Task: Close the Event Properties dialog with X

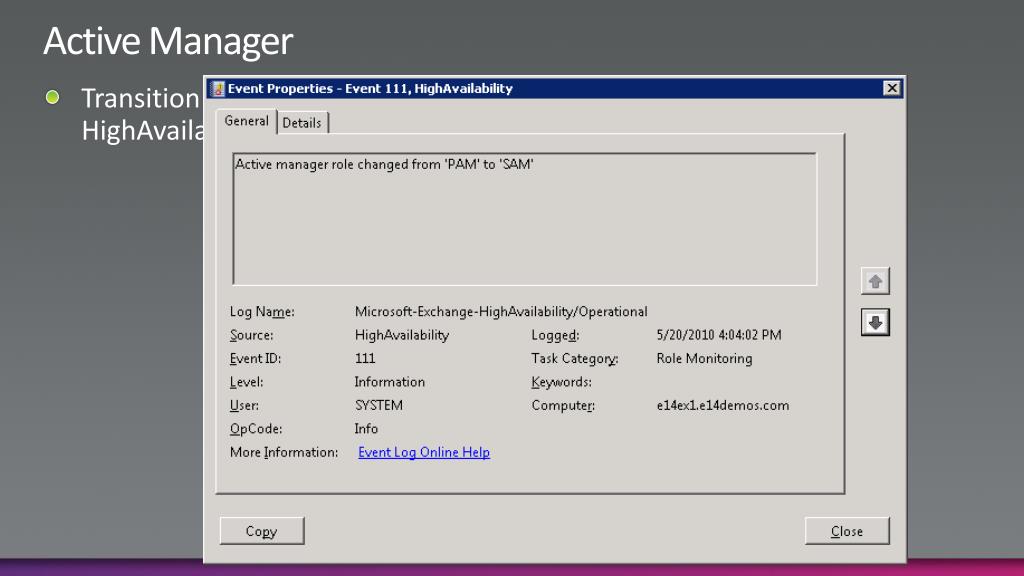Action: coord(891,88)
